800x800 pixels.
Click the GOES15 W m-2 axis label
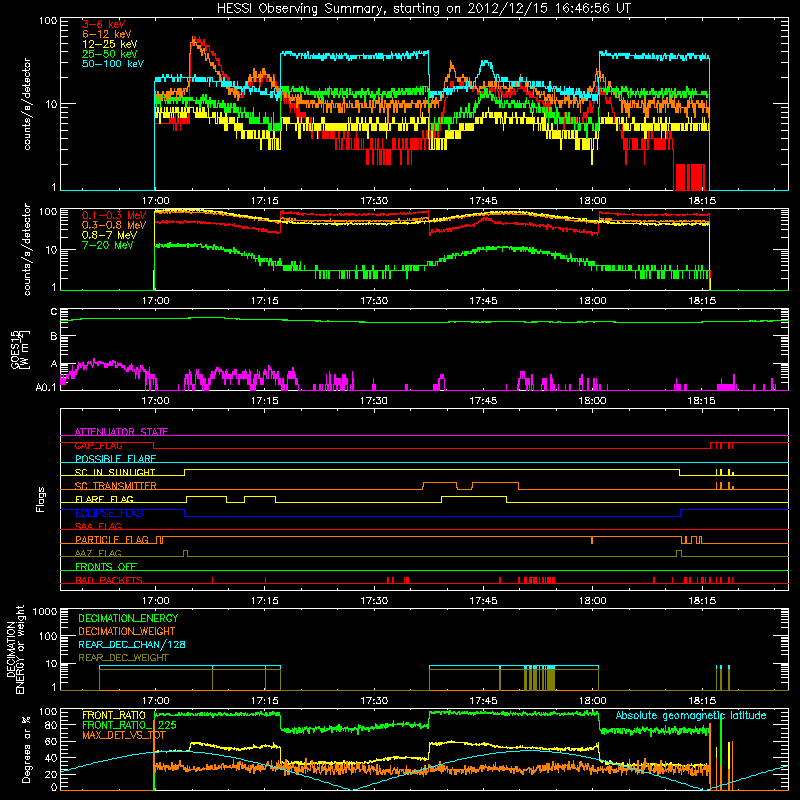tap(20, 349)
